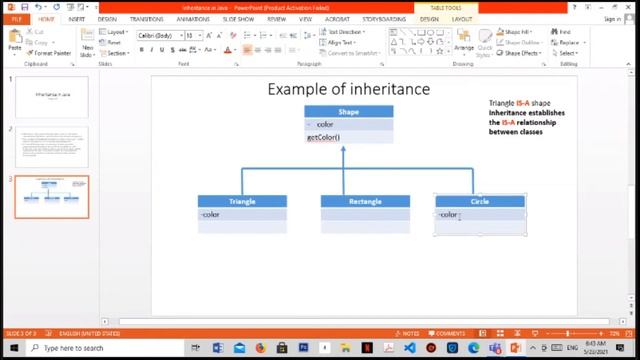The height and width of the screenshot is (360, 640).
Task: Launch Visual Studio Code from the taskbar
Action: [410, 348]
